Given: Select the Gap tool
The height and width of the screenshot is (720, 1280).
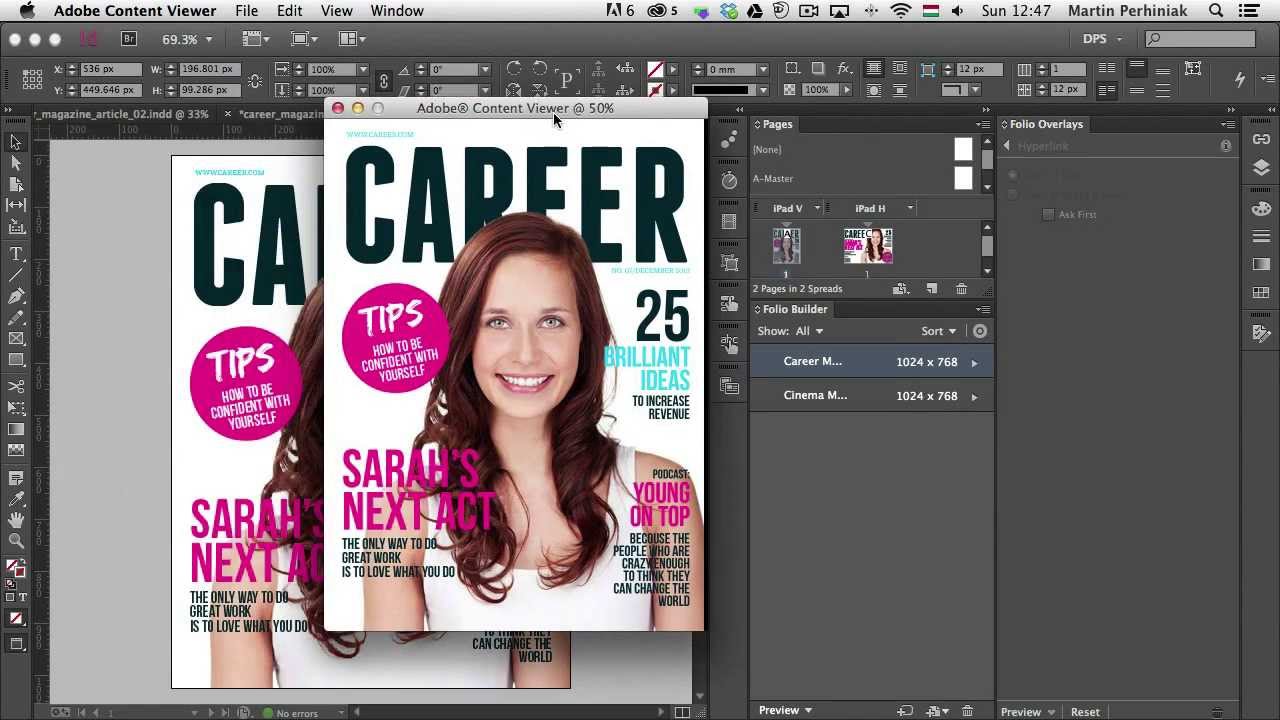Looking at the screenshot, I should click(16, 205).
